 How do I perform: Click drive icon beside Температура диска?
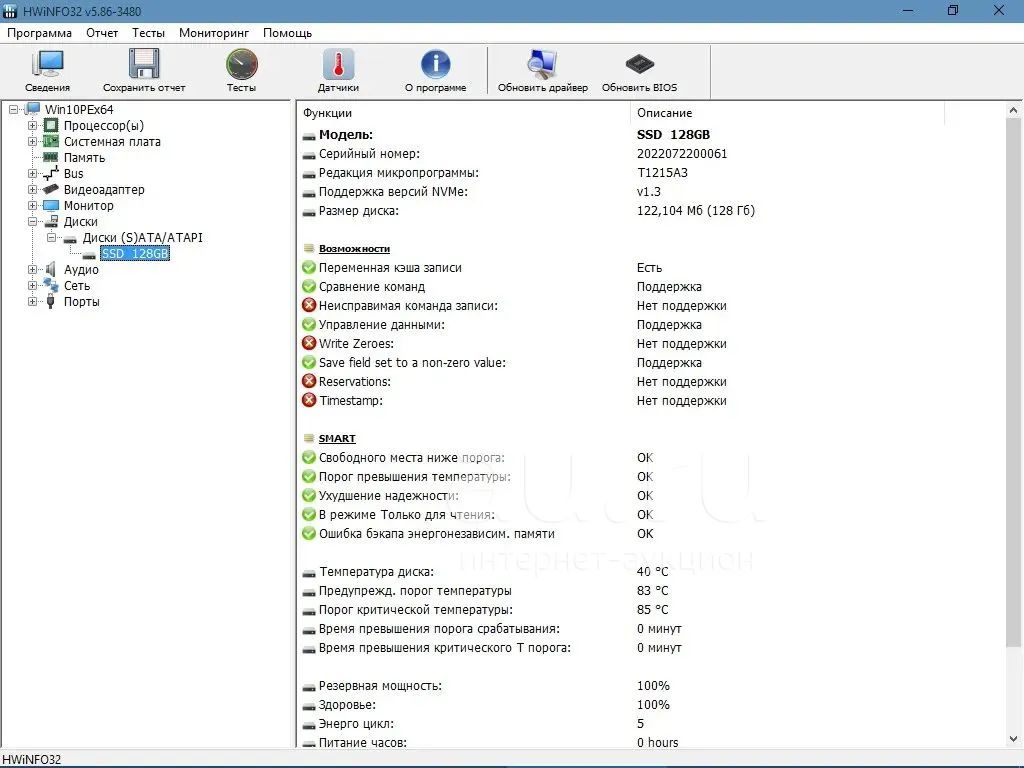click(309, 573)
